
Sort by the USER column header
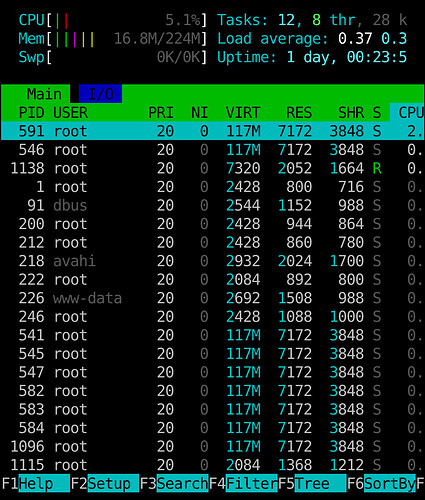click(x=70, y=113)
